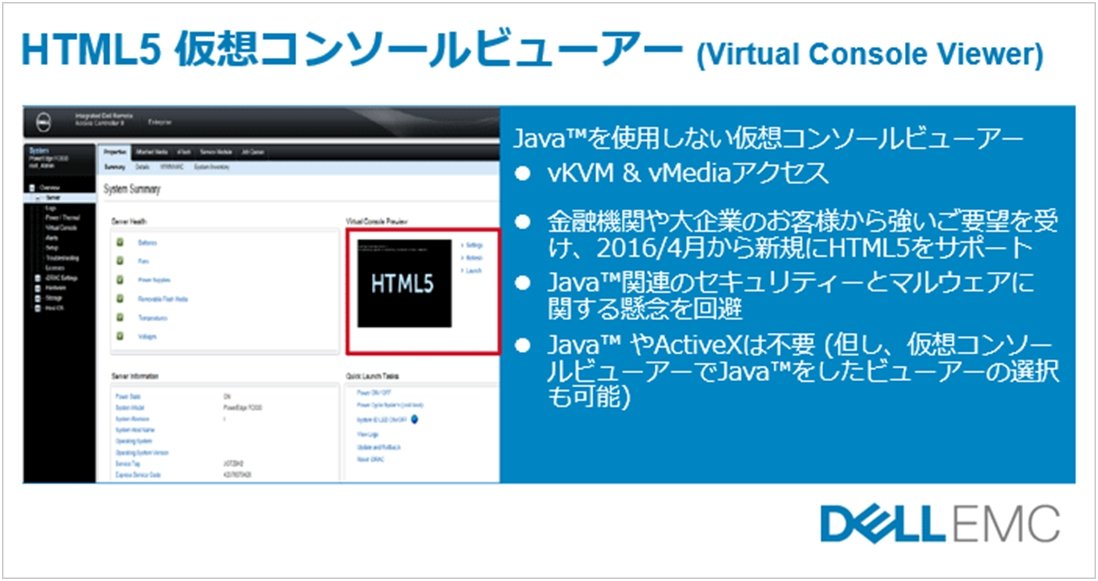The height and width of the screenshot is (581, 1098).
Task: Expand the iDRAC Settings tree node
Action: click(x=37, y=278)
